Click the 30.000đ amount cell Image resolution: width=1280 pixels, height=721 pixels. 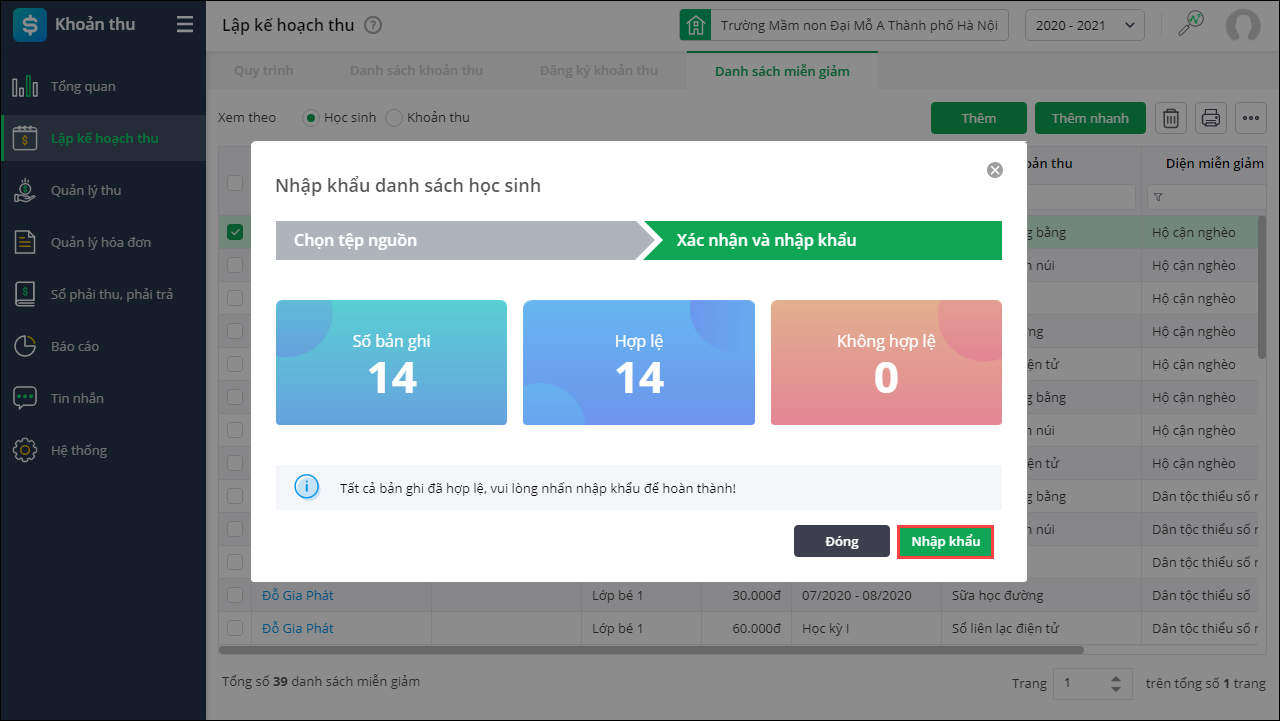pyautogui.click(x=747, y=595)
